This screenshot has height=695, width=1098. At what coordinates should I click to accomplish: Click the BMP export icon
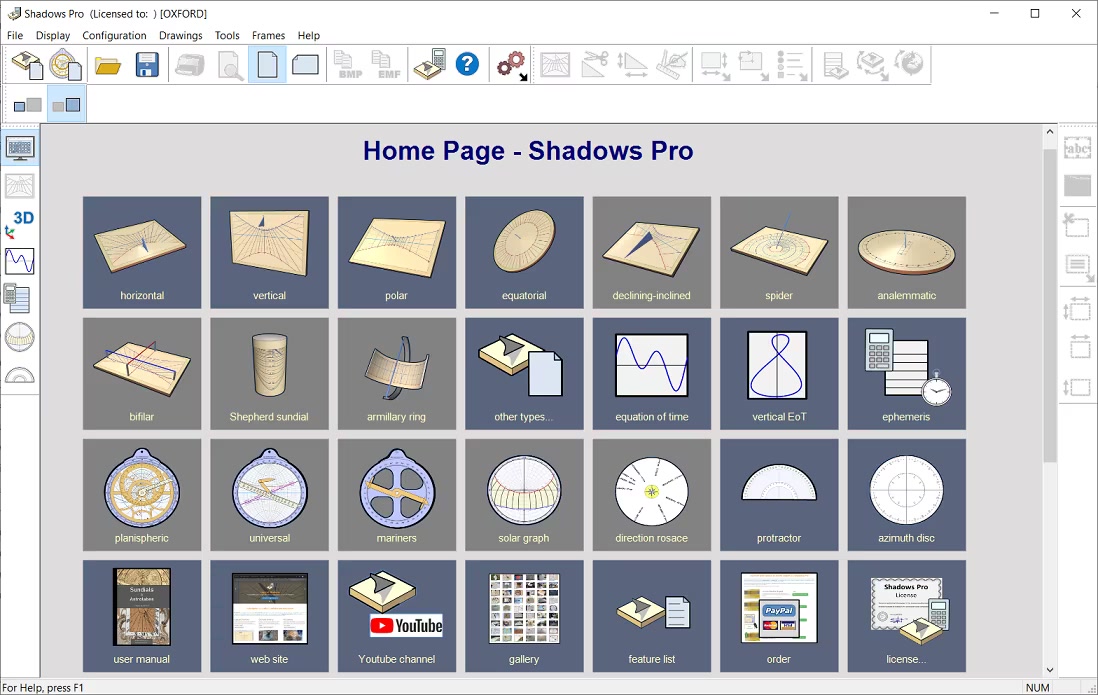tap(347, 64)
